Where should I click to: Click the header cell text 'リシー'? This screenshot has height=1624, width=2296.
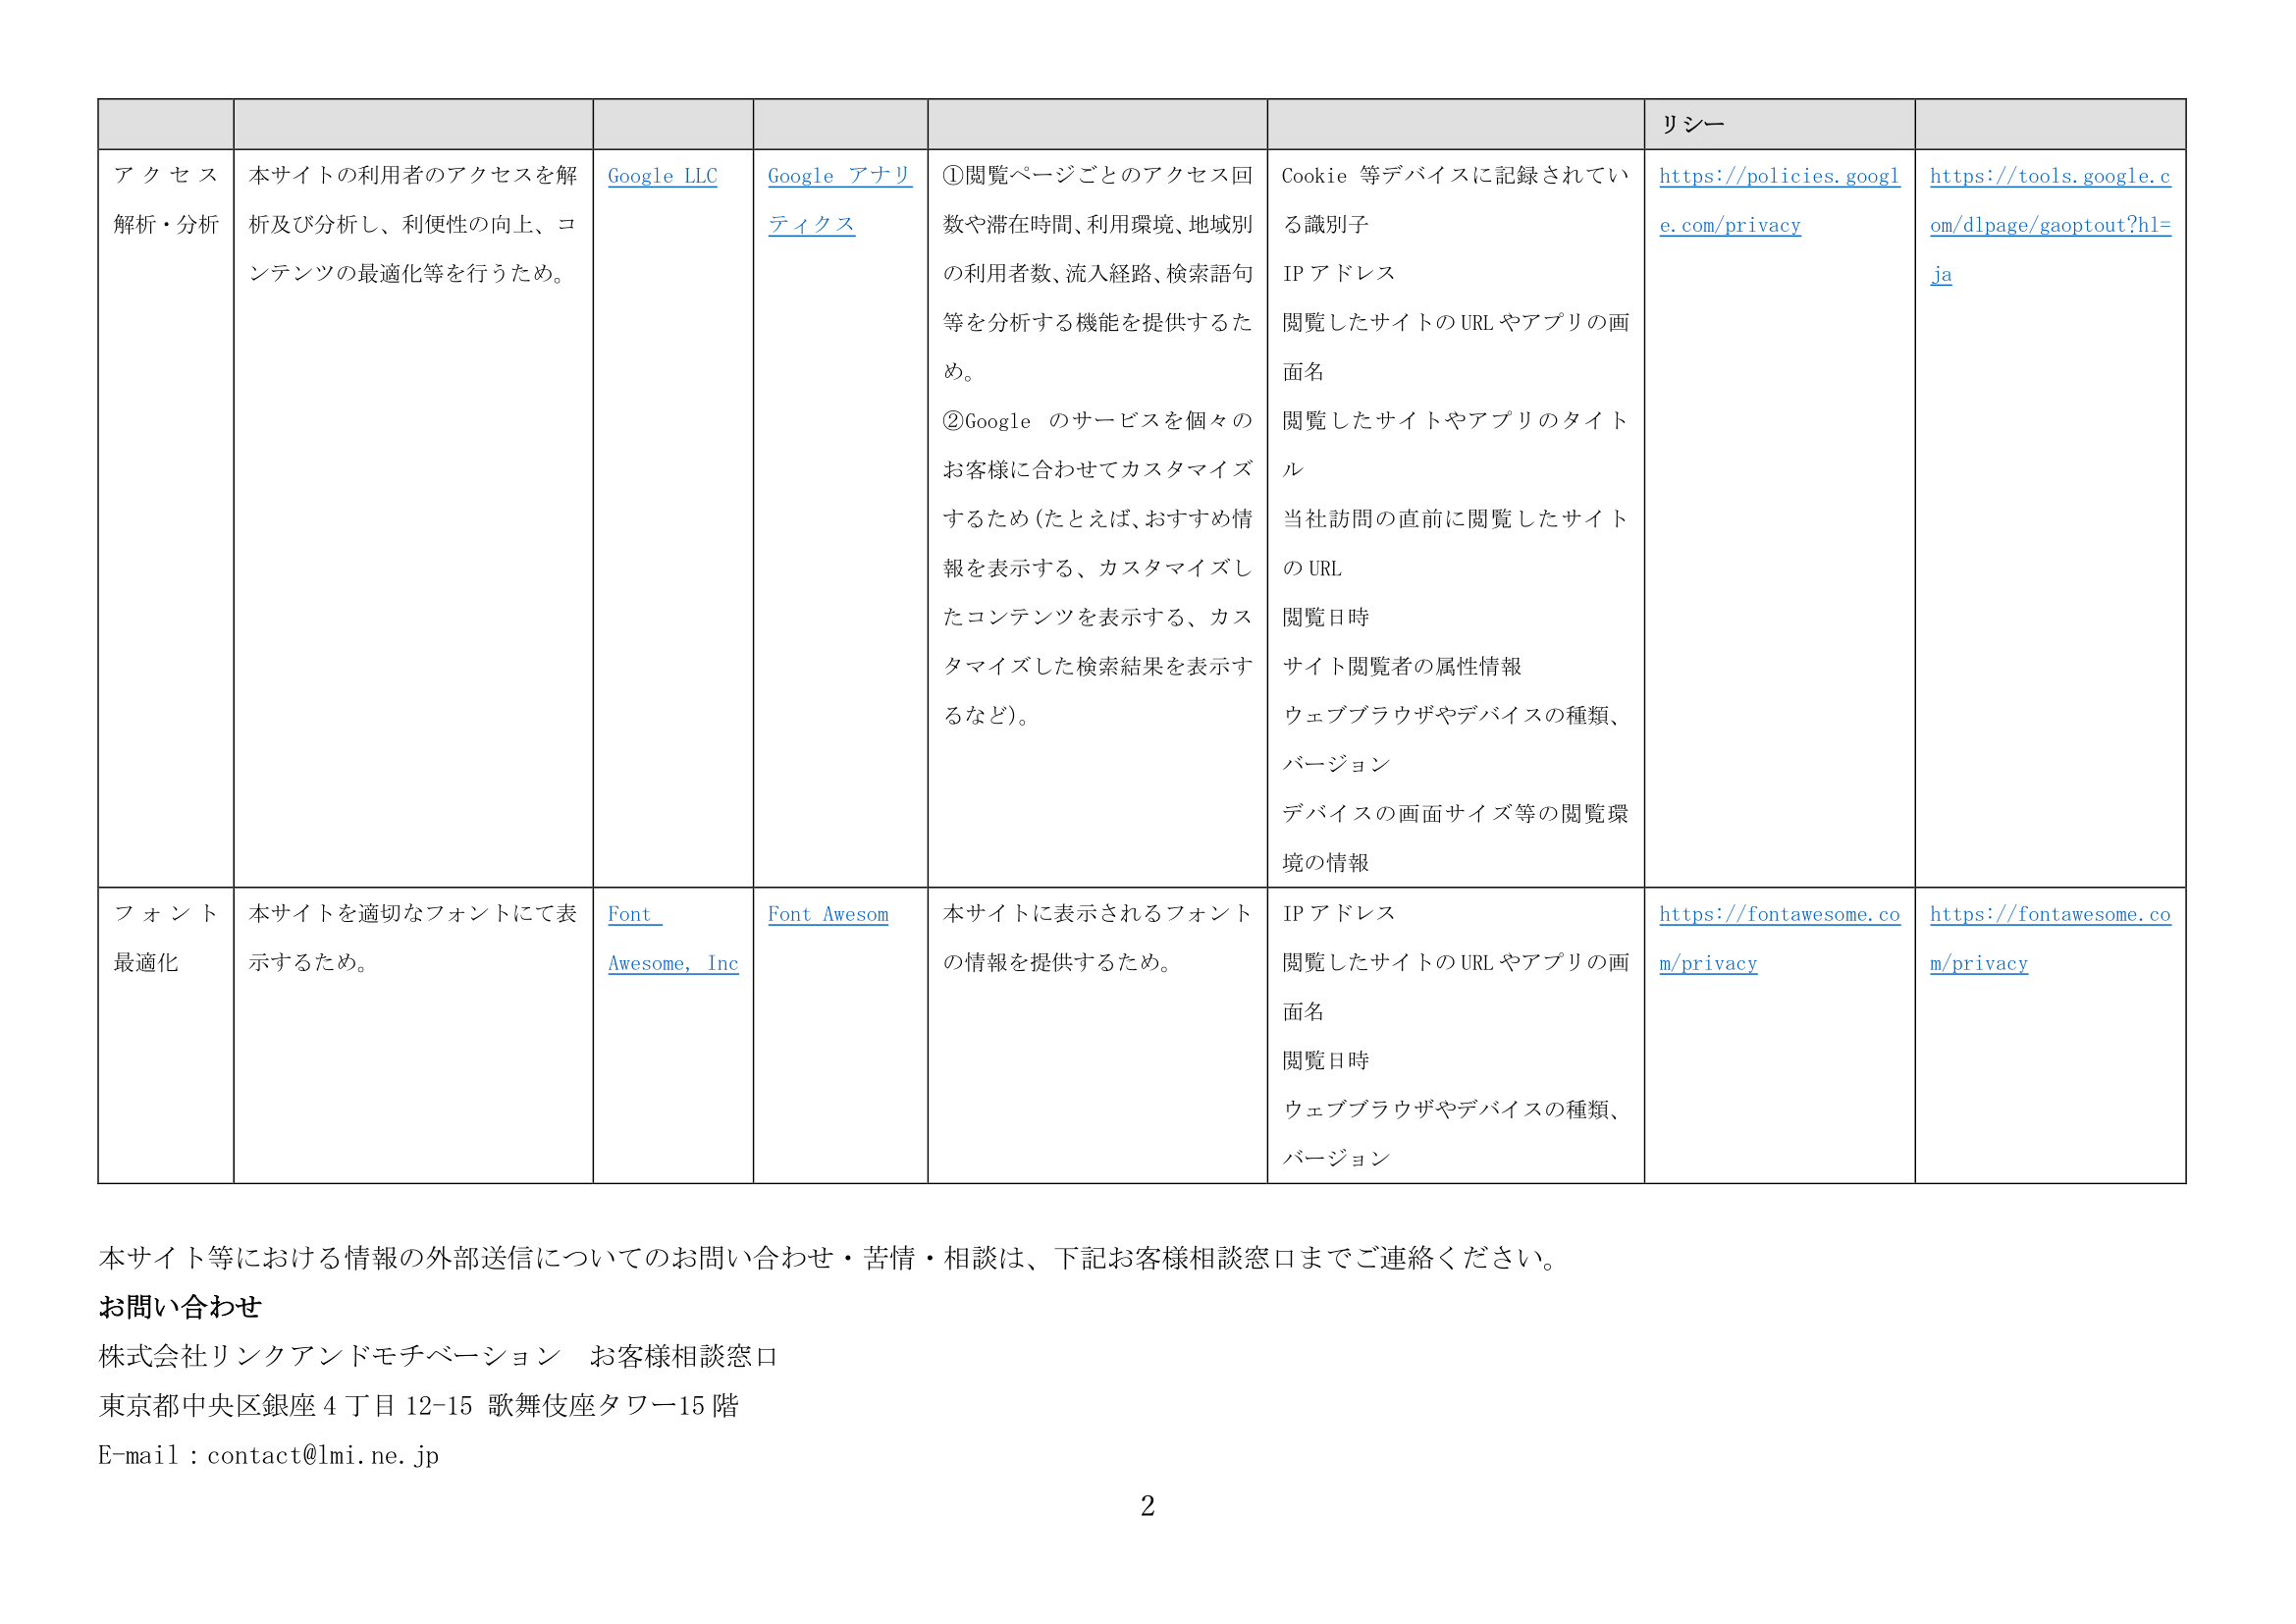click(x=1692, y=125)
